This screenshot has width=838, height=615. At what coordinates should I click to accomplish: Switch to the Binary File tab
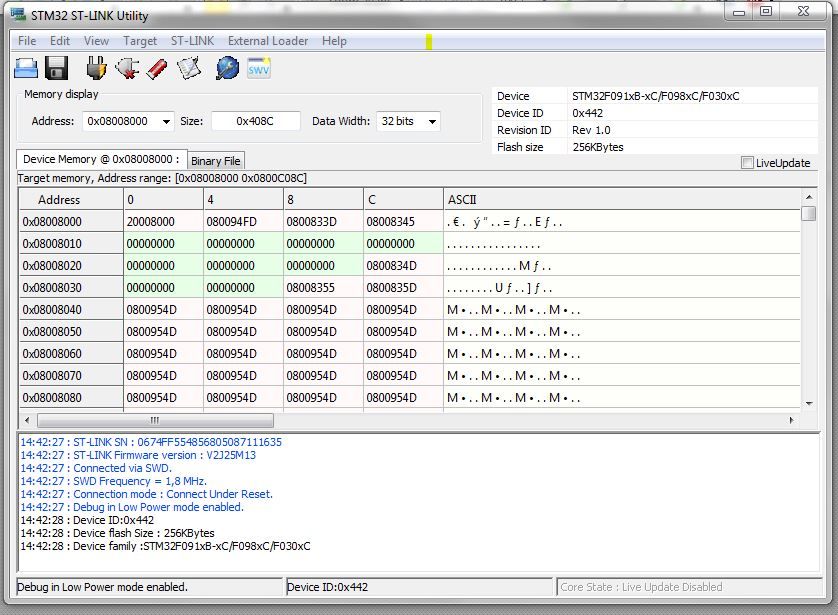(215, 161)
